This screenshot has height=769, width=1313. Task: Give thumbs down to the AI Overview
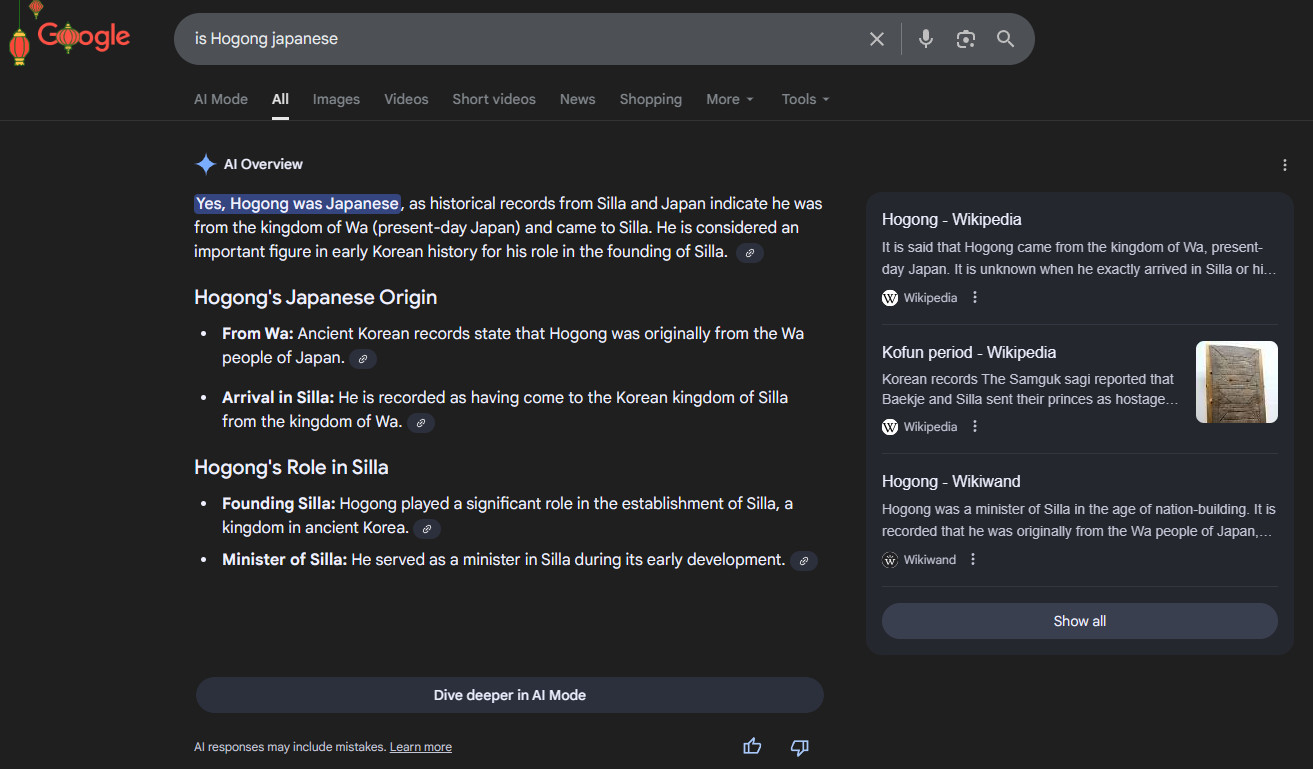[799, 747]
